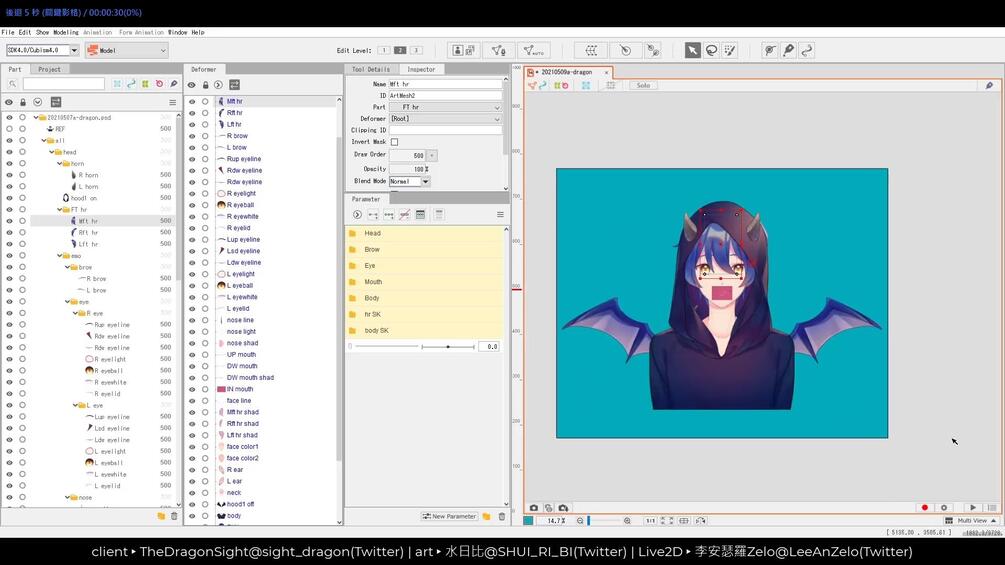Click the pin icon at canvas top right
Viewport: 1005px width, 565px height.
[989, 85]
